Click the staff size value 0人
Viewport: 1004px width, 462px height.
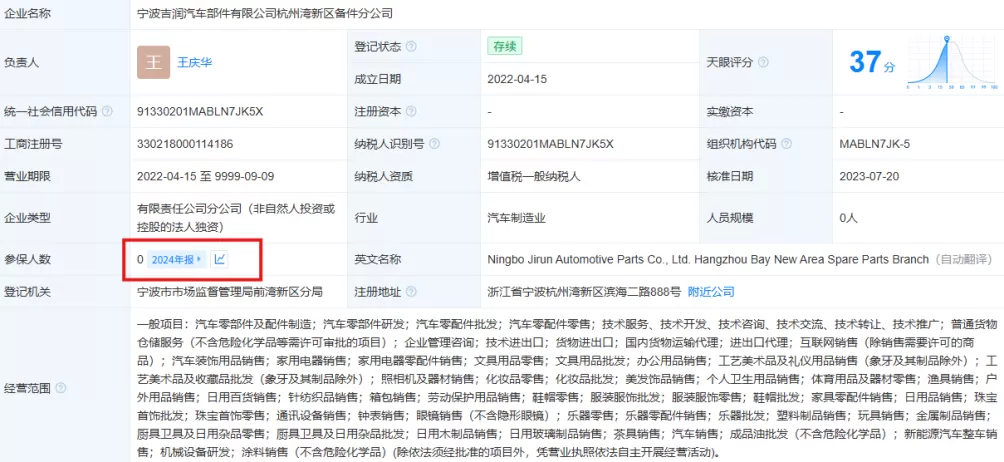[848, 218]
